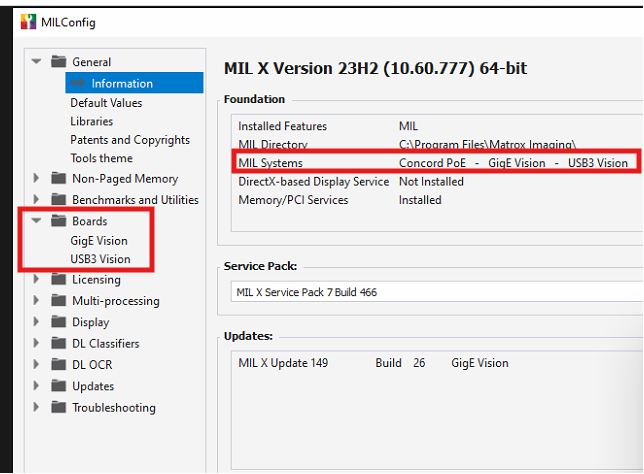The height and width of the screenshot is (474, 644).
Task: Click the Installed Features row label
Action: point(283,126)
